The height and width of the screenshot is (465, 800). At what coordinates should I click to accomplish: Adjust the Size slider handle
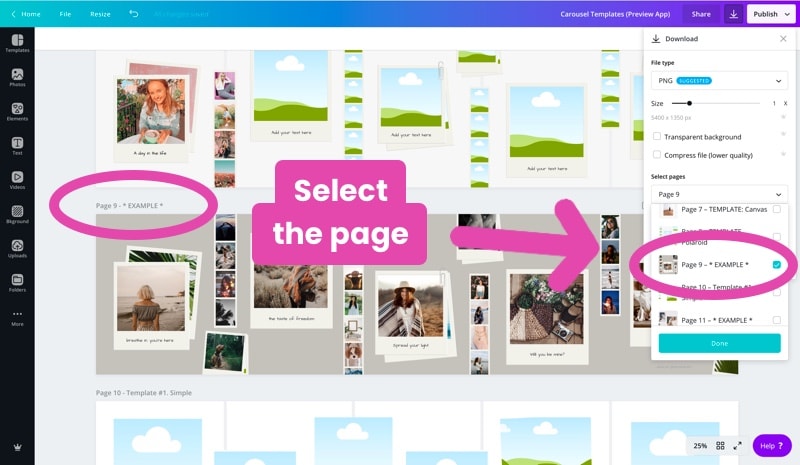[x=689, y=103]
